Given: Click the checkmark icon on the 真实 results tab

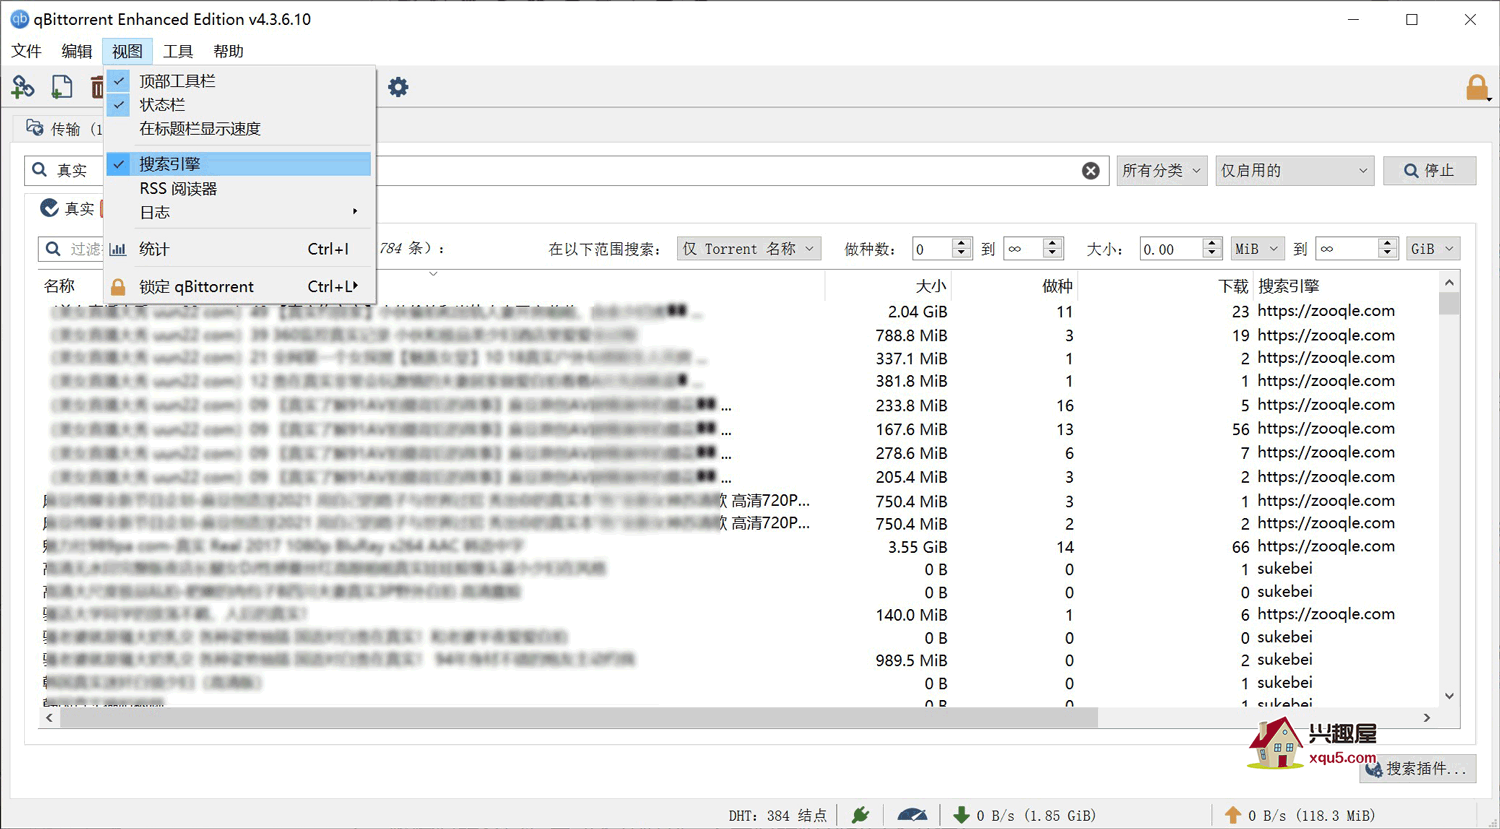Looking at the screenshot, I should [49, 208].
